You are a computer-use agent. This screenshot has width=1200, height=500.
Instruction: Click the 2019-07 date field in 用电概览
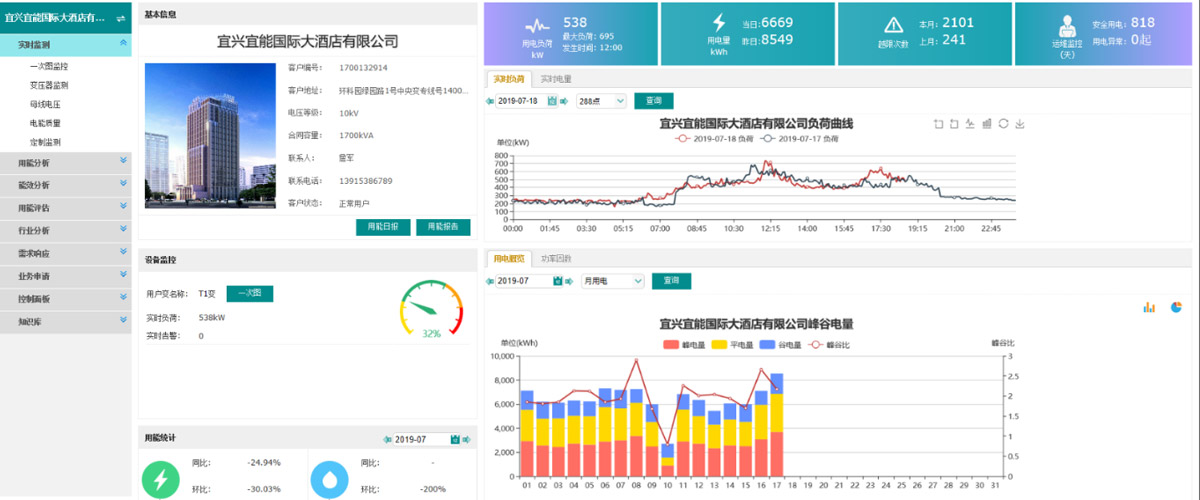click(x=518, y=281)
